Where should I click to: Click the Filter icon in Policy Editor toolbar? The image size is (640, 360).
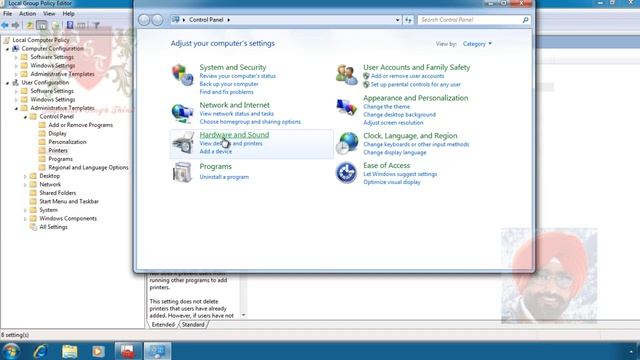[x=96, y=25]
